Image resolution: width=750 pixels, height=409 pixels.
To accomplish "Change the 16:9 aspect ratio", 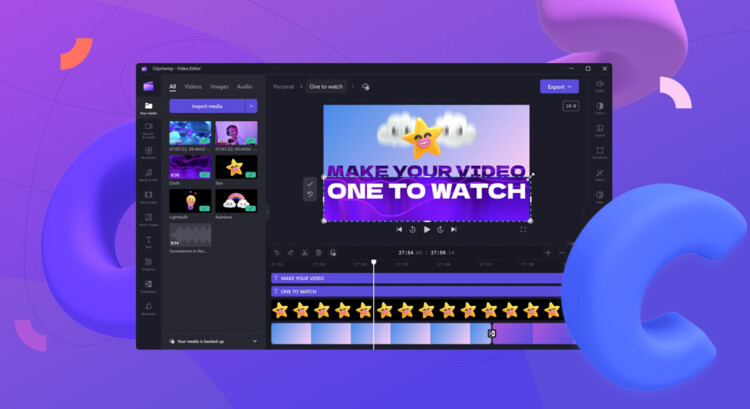I will (x=571, y=106).
